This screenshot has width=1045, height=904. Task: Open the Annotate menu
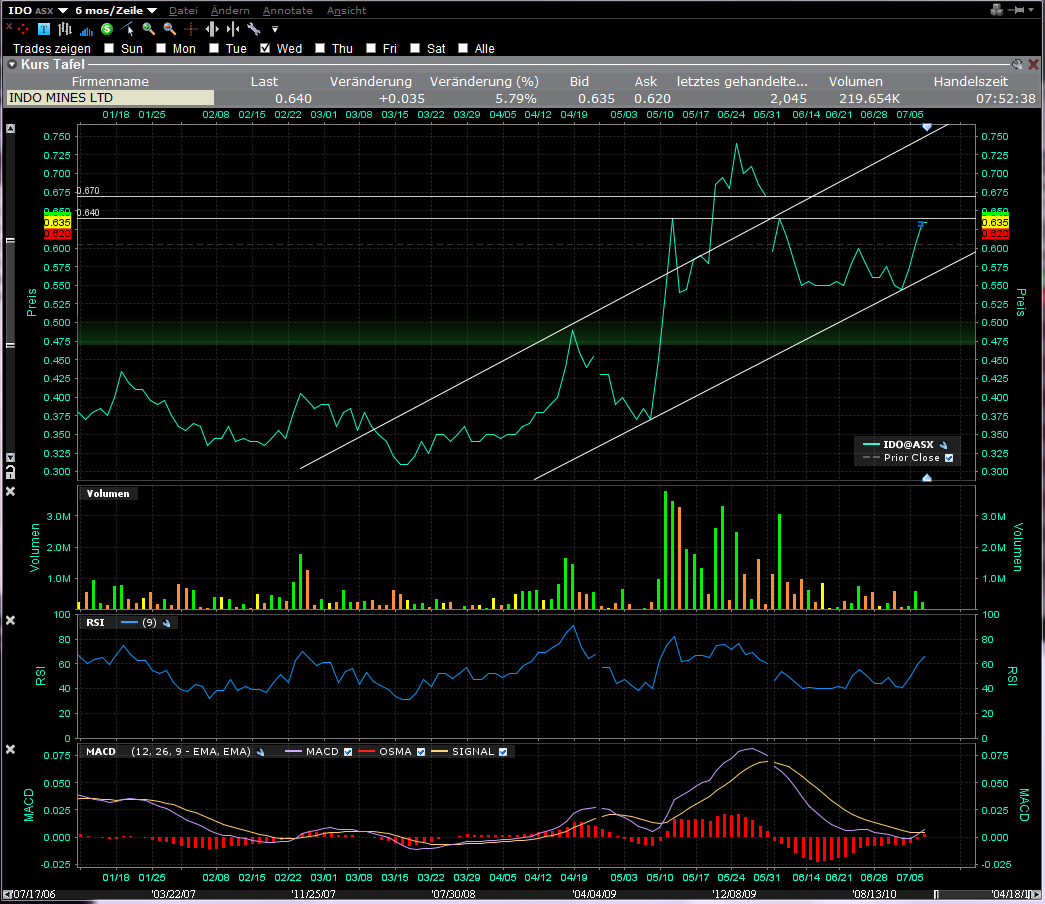point(287,11)
